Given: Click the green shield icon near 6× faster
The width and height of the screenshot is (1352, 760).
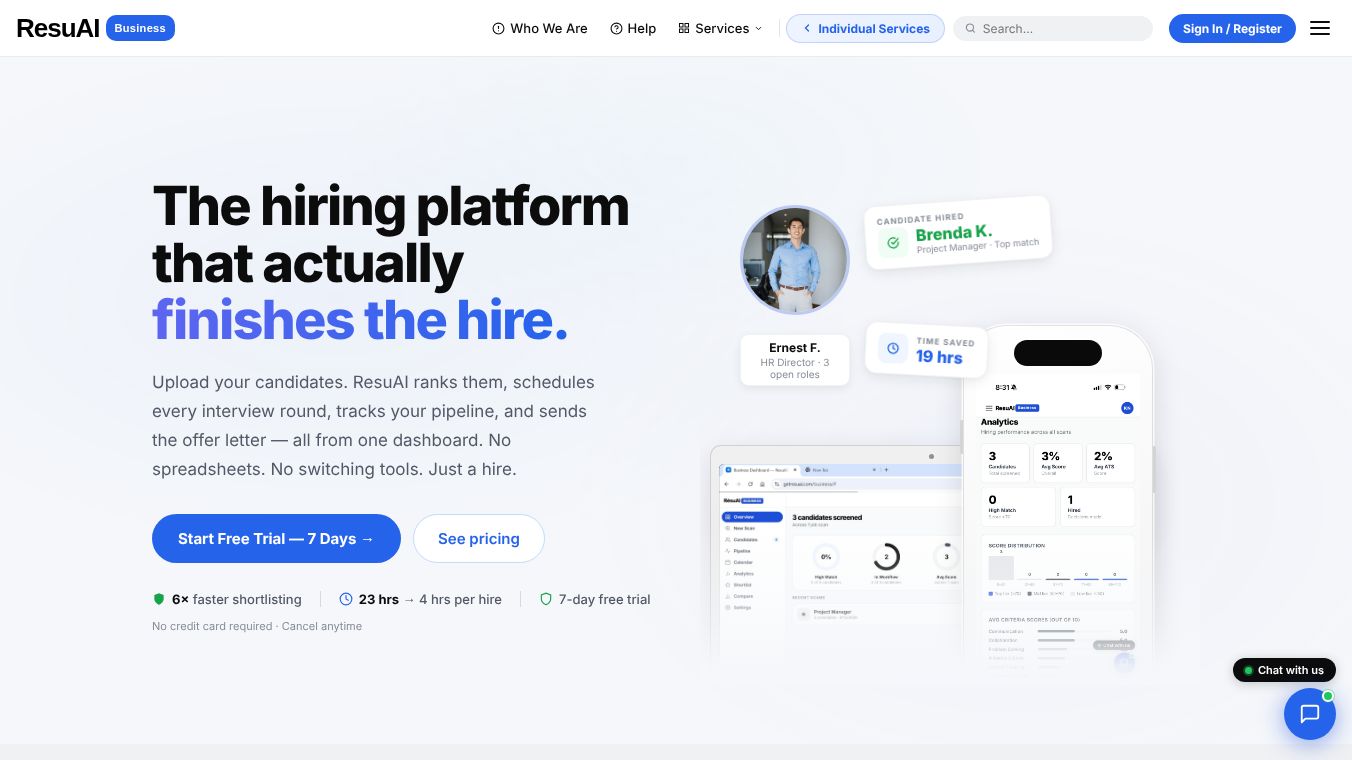Looking at the screenshot, I should pos(158,599).
